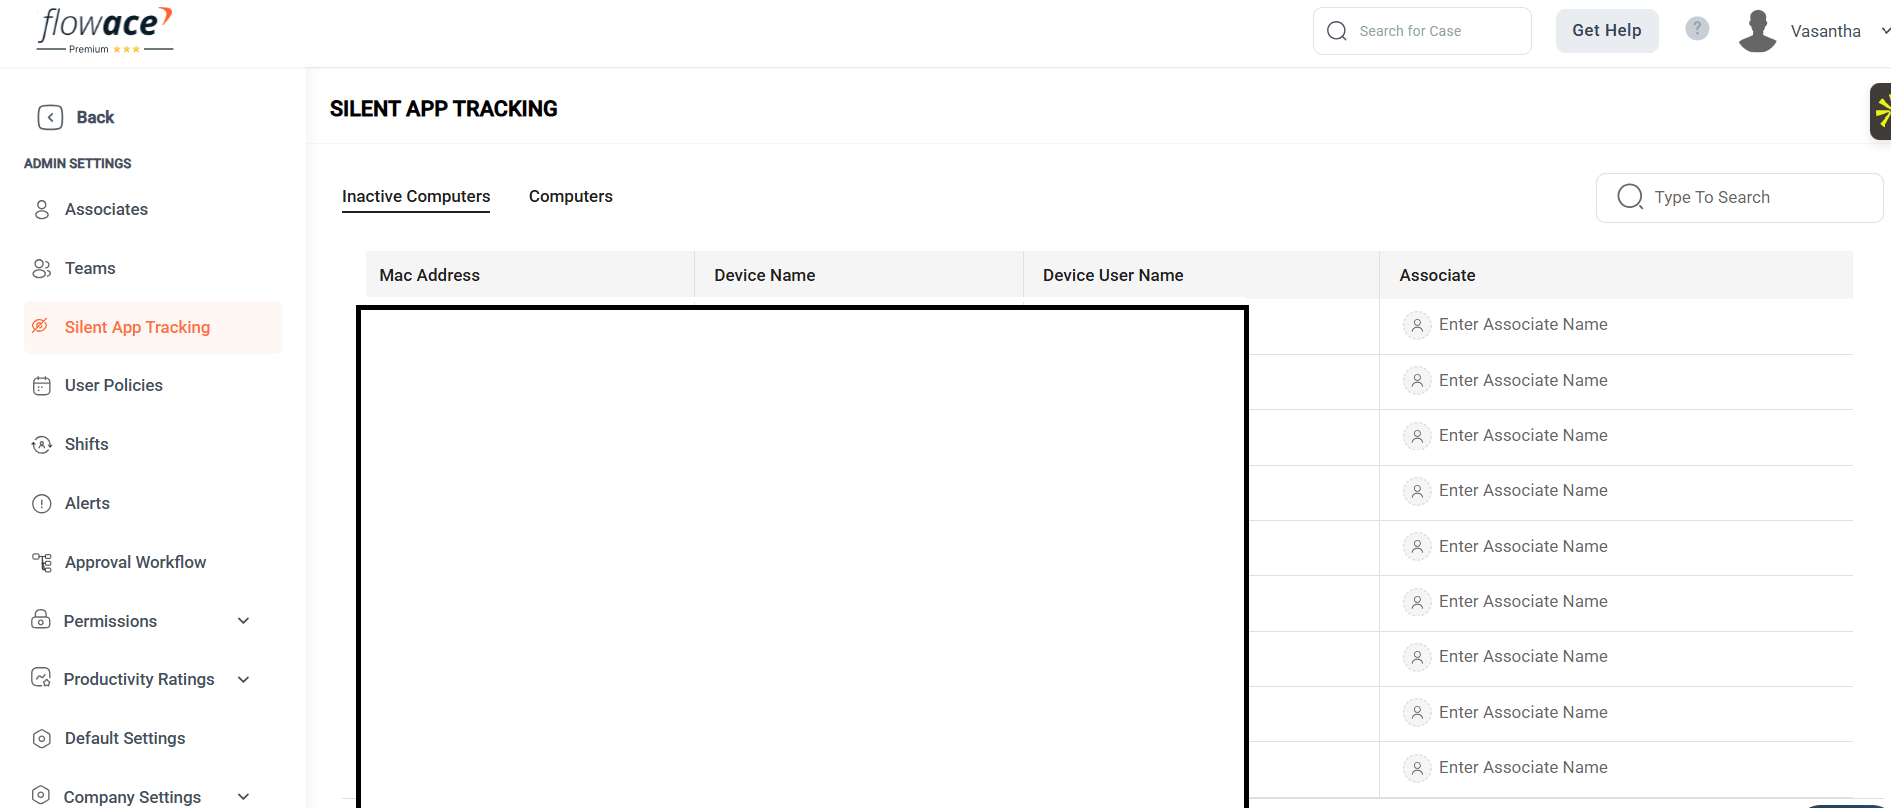Open the Teams settings icon
1891x808 pixels.
pos(42,268)
